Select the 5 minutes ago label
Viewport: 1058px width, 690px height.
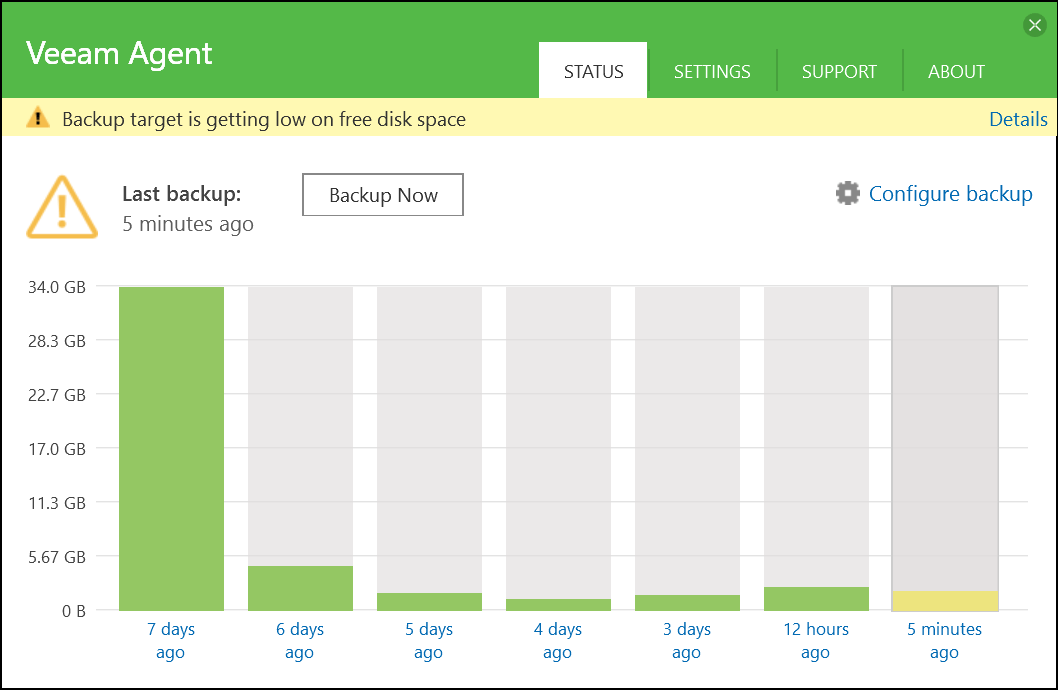pyautogui.click(x=944, y=640)
